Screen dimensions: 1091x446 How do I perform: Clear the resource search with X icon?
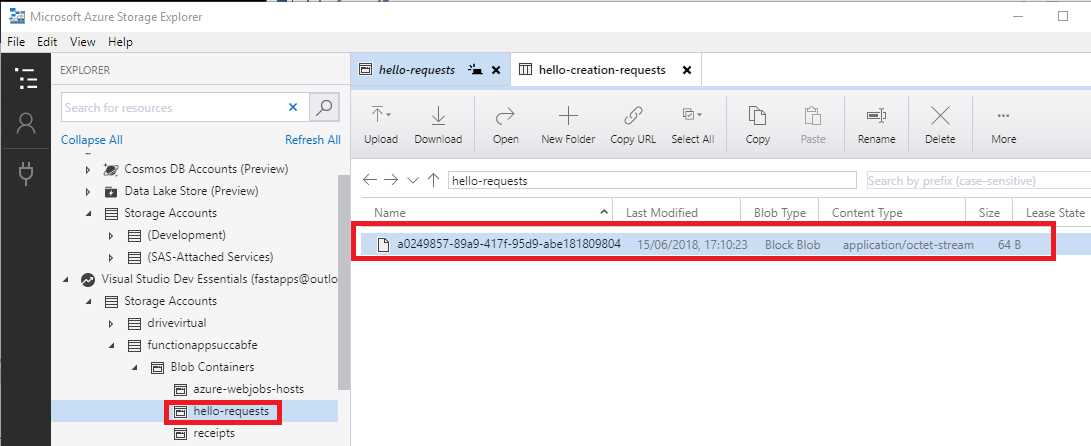[293, 107]
